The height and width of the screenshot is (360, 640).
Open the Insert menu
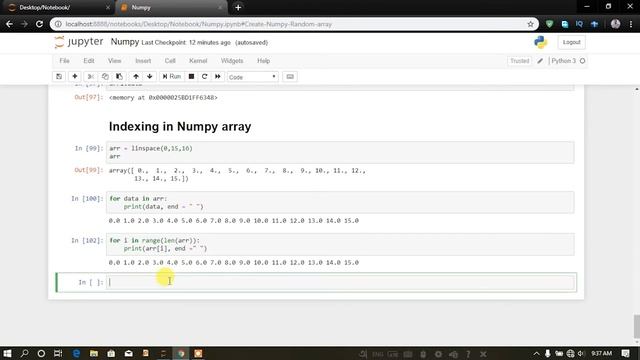pos(143,61)
